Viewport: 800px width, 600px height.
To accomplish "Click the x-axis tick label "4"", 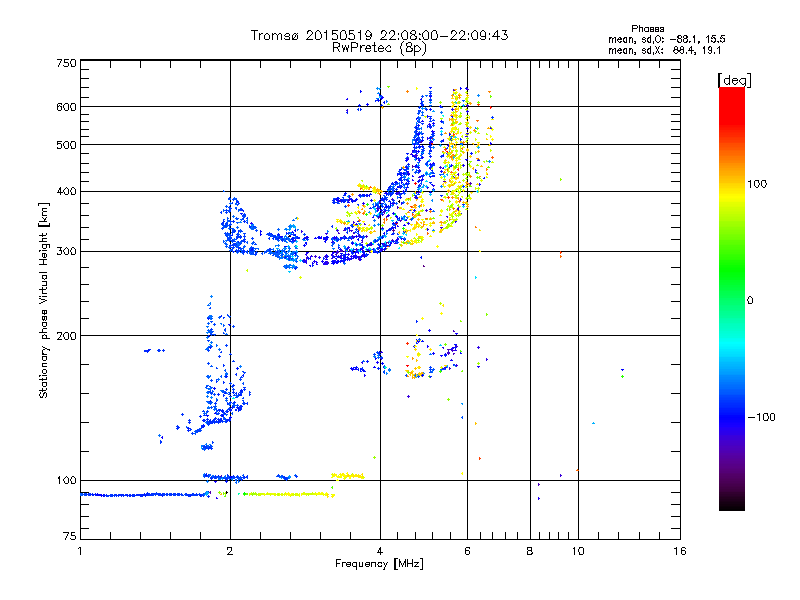I will coord(380,551).
